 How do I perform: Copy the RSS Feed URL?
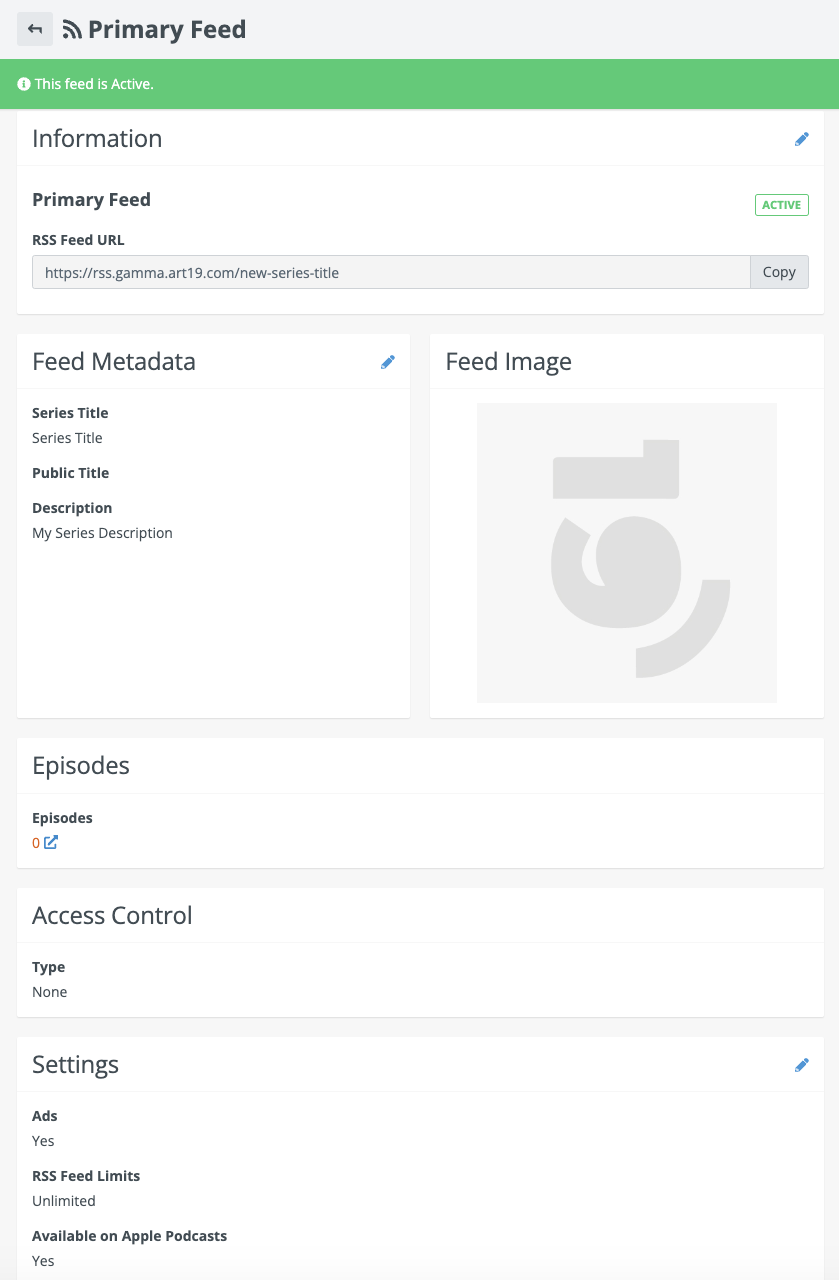(779, 272)
